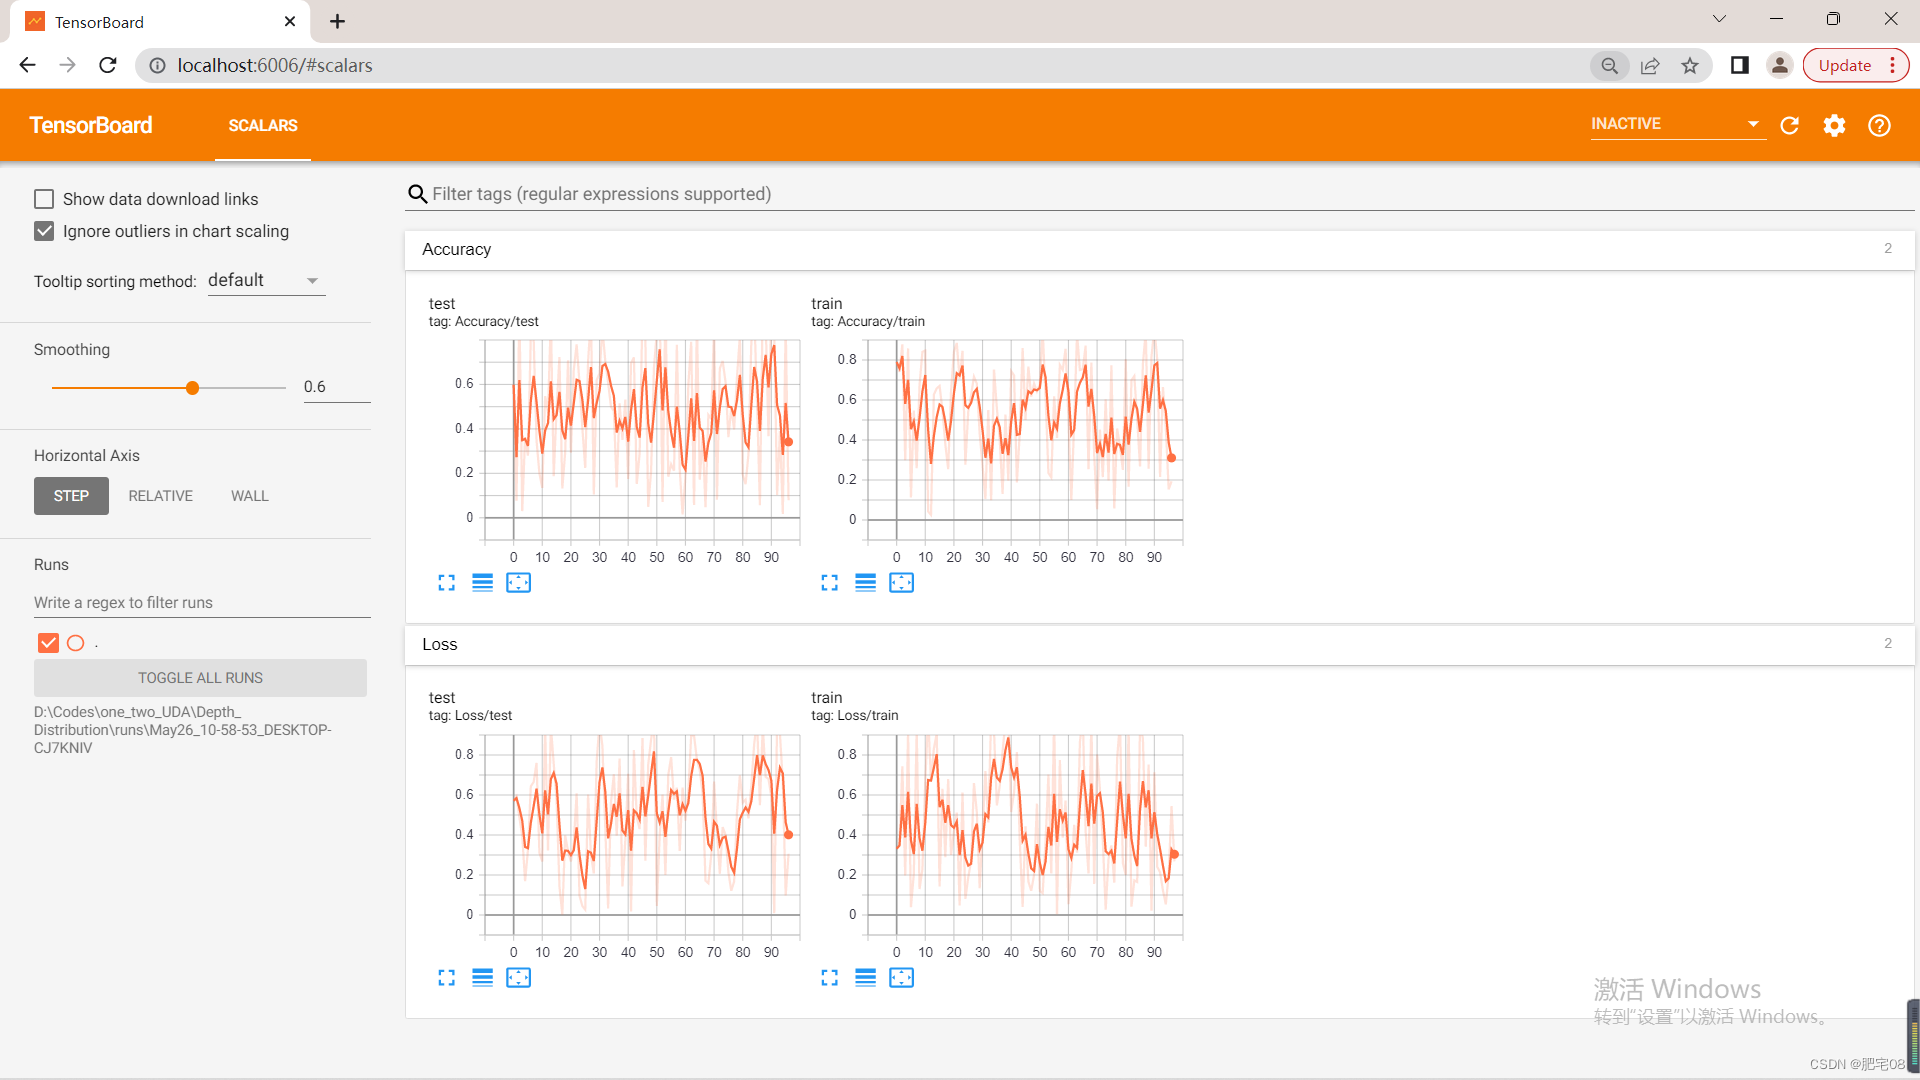Uncheck the run visibility checkbox
The image size is (1920, 1080).
click(48, 643)
